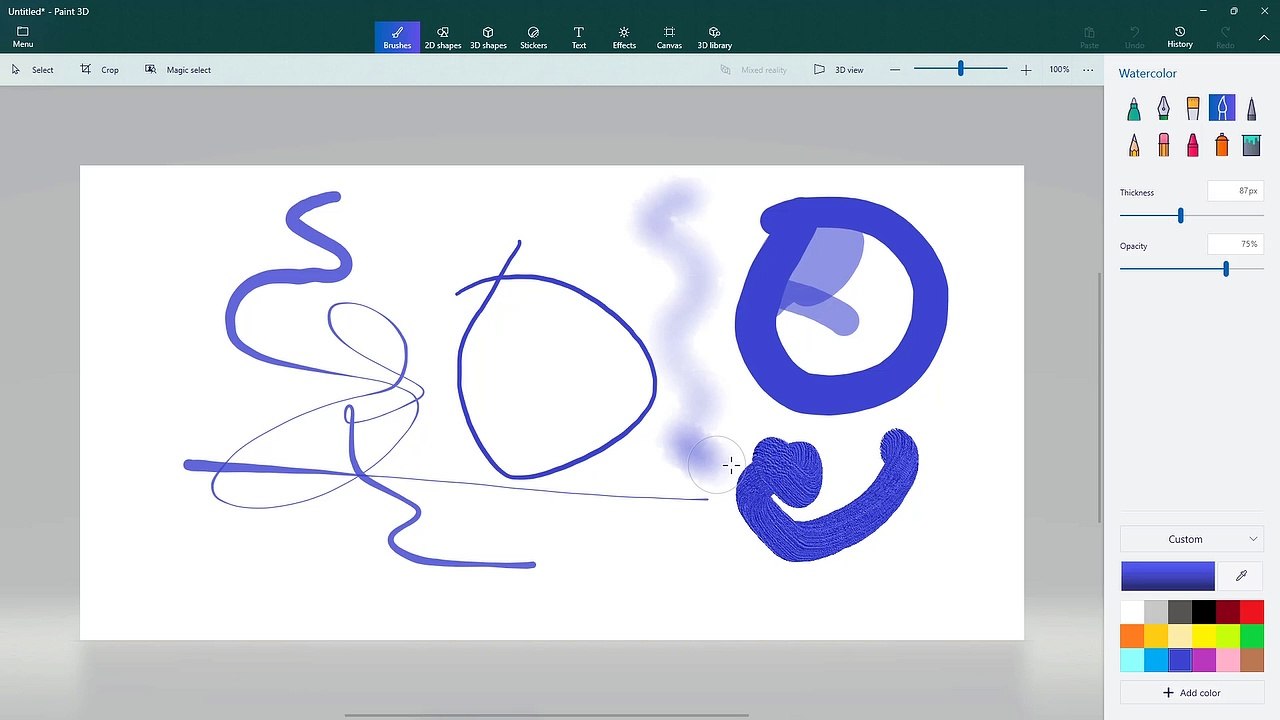
Task: Adjust the Thickness slider
Action: [x=1180, y=216]
